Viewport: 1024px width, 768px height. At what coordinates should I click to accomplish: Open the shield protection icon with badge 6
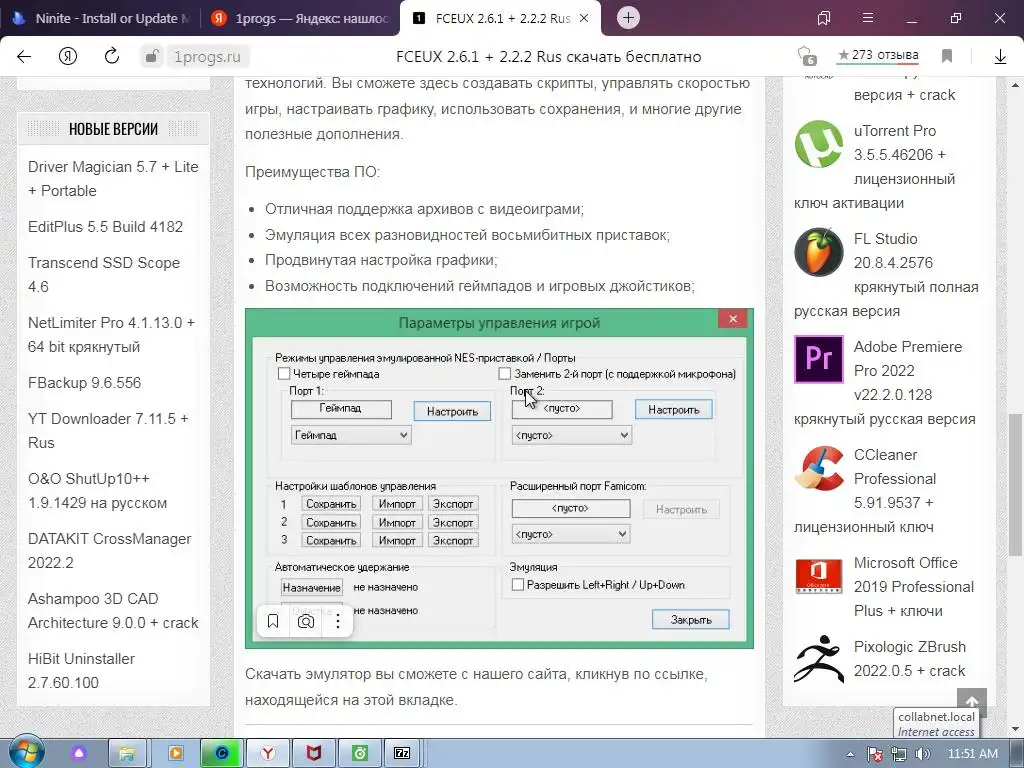tap(808, 56)
